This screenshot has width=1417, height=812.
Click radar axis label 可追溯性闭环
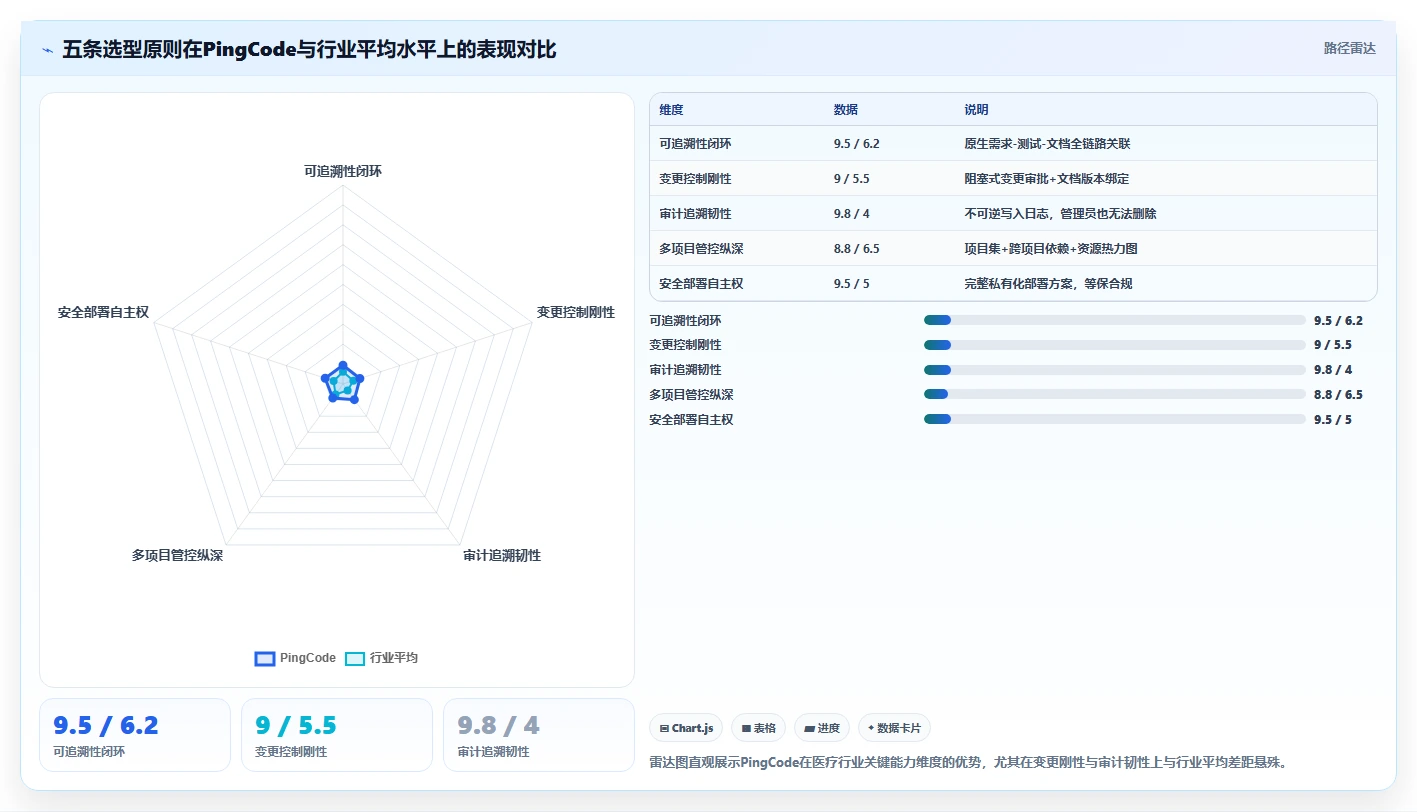[343, 171]
